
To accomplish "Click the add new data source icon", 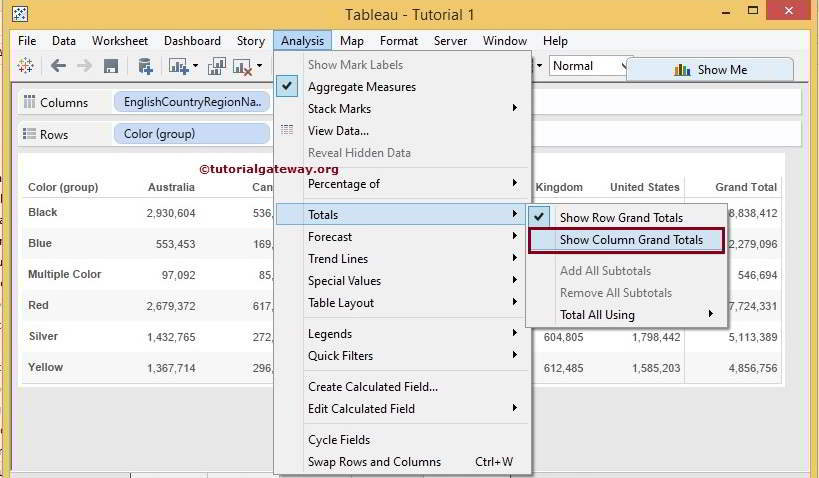I will [x=145, y=66].
